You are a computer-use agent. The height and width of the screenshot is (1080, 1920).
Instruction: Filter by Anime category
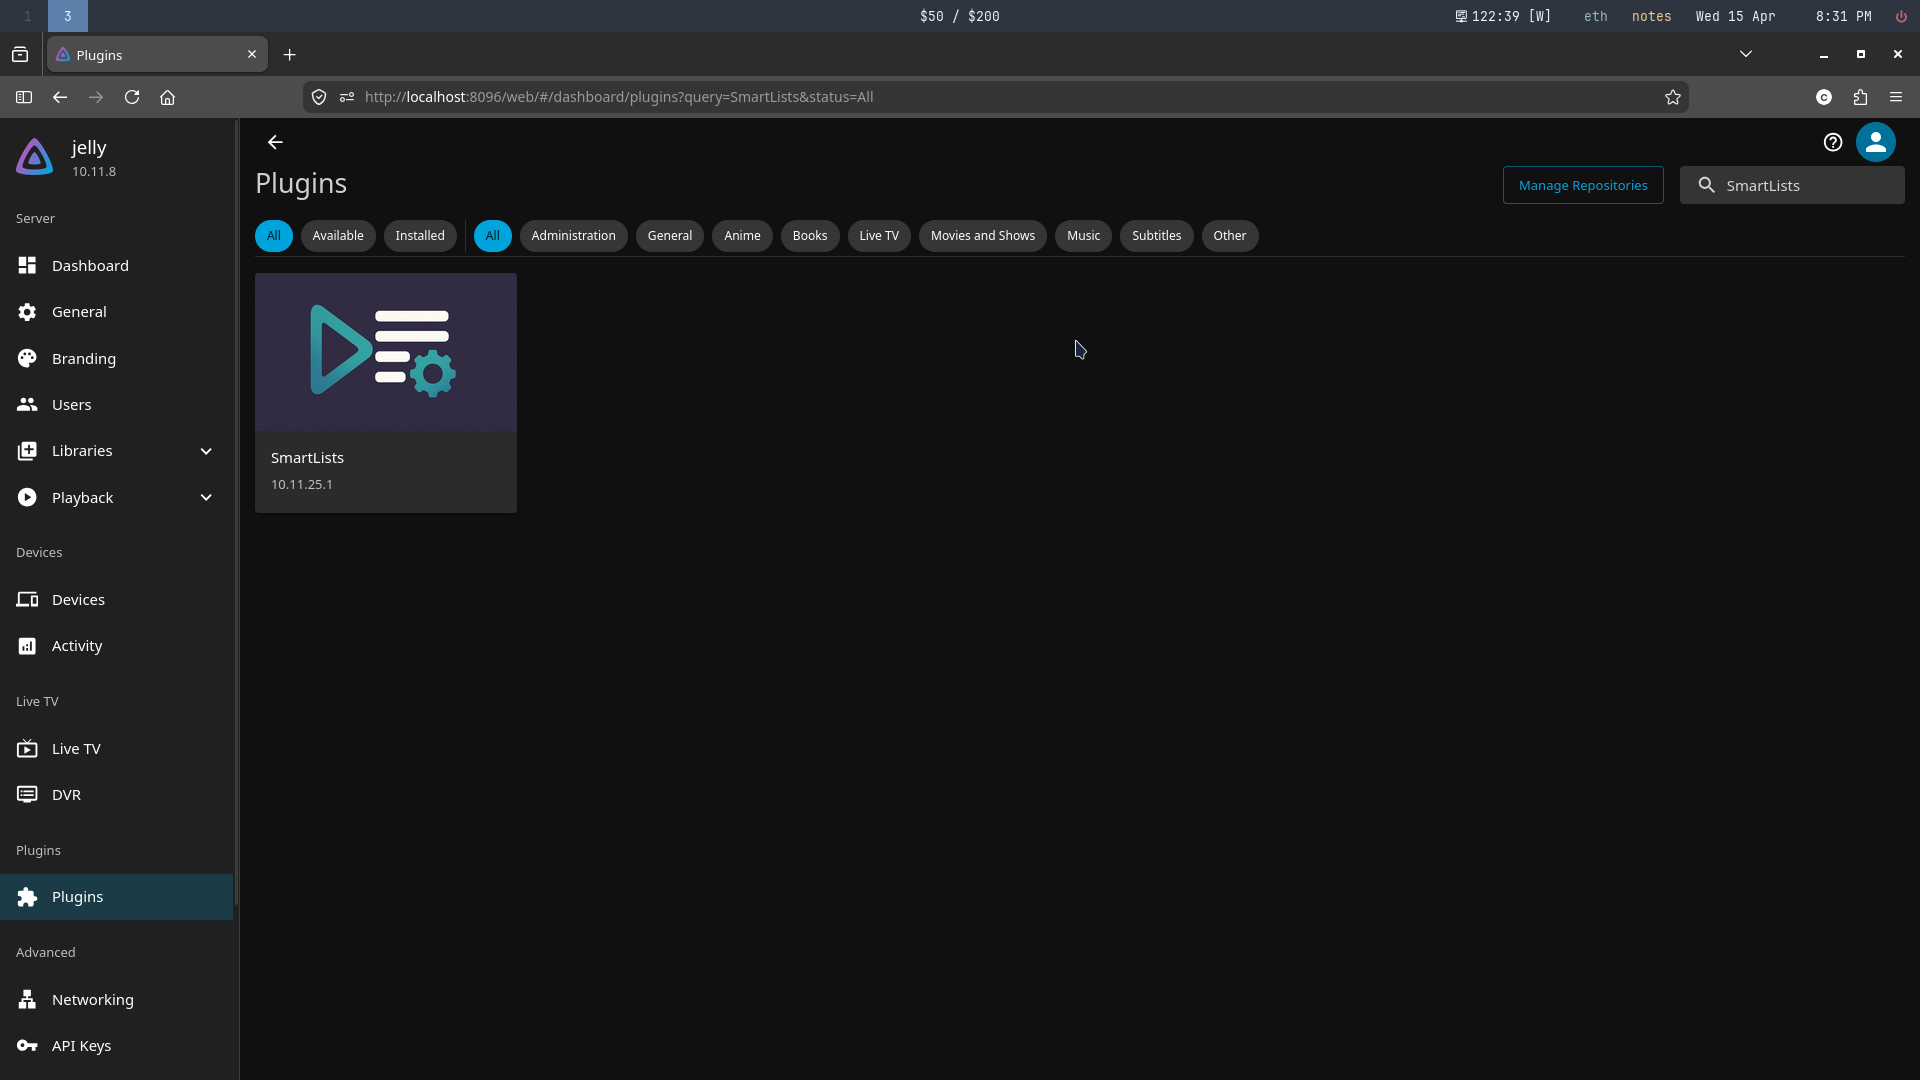coord(742,236)
